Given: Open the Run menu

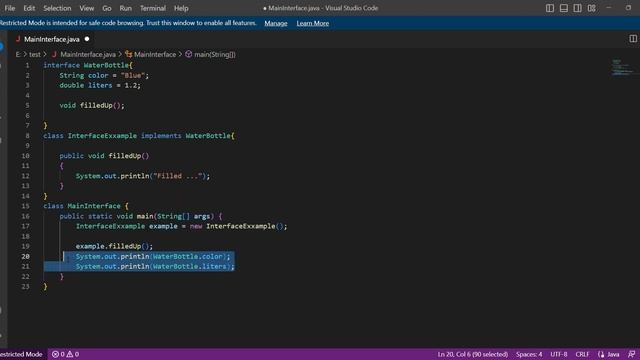Looking at the screenshot, I should (126, 8).
